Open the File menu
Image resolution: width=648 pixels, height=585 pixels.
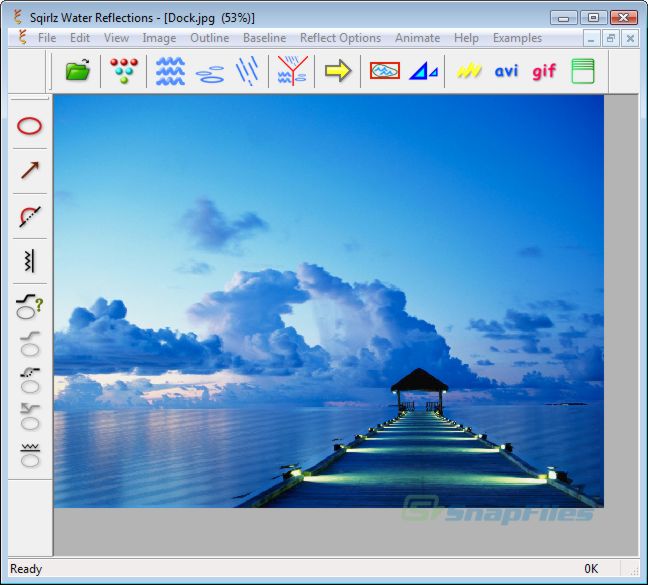click(x=47, y=38)
